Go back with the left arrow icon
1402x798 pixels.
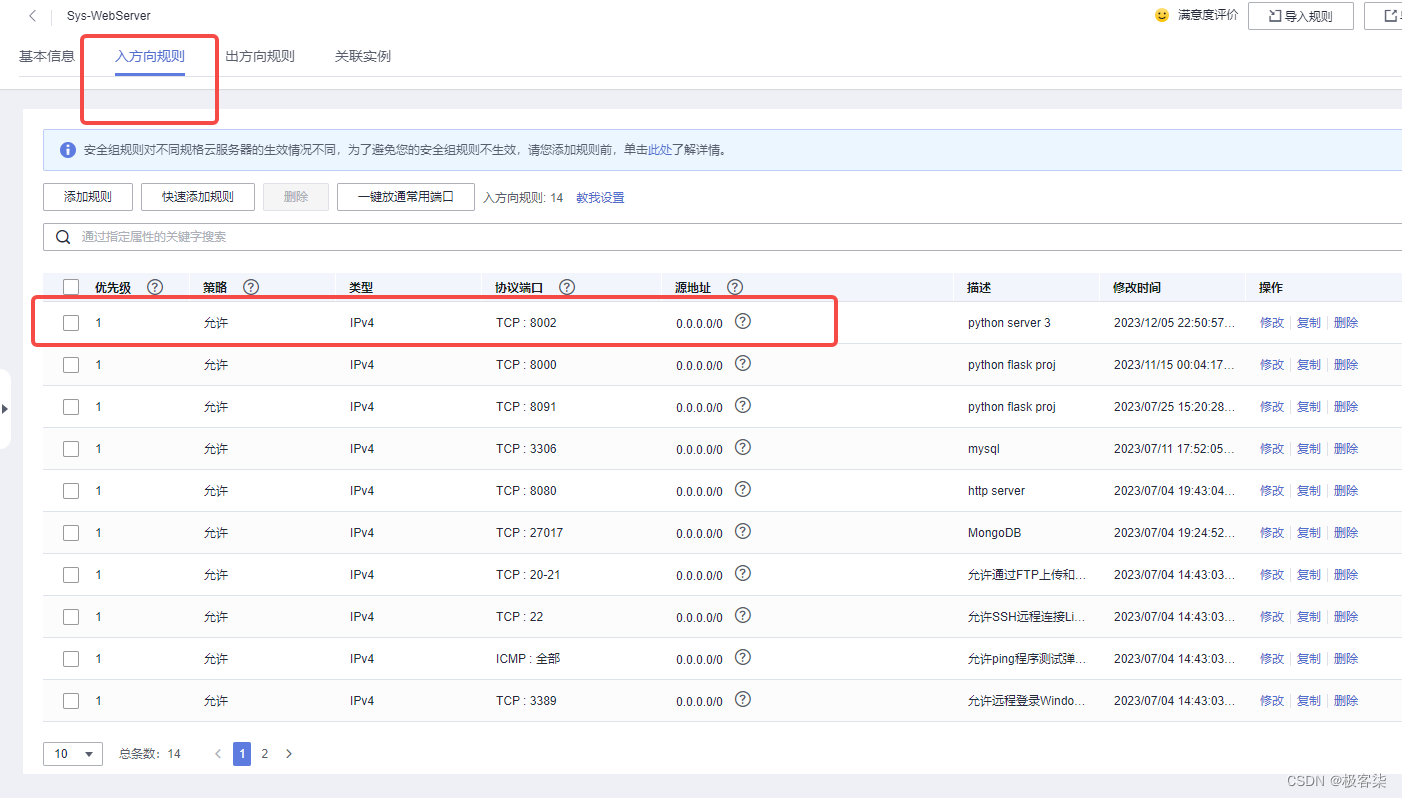pos(32,16)
